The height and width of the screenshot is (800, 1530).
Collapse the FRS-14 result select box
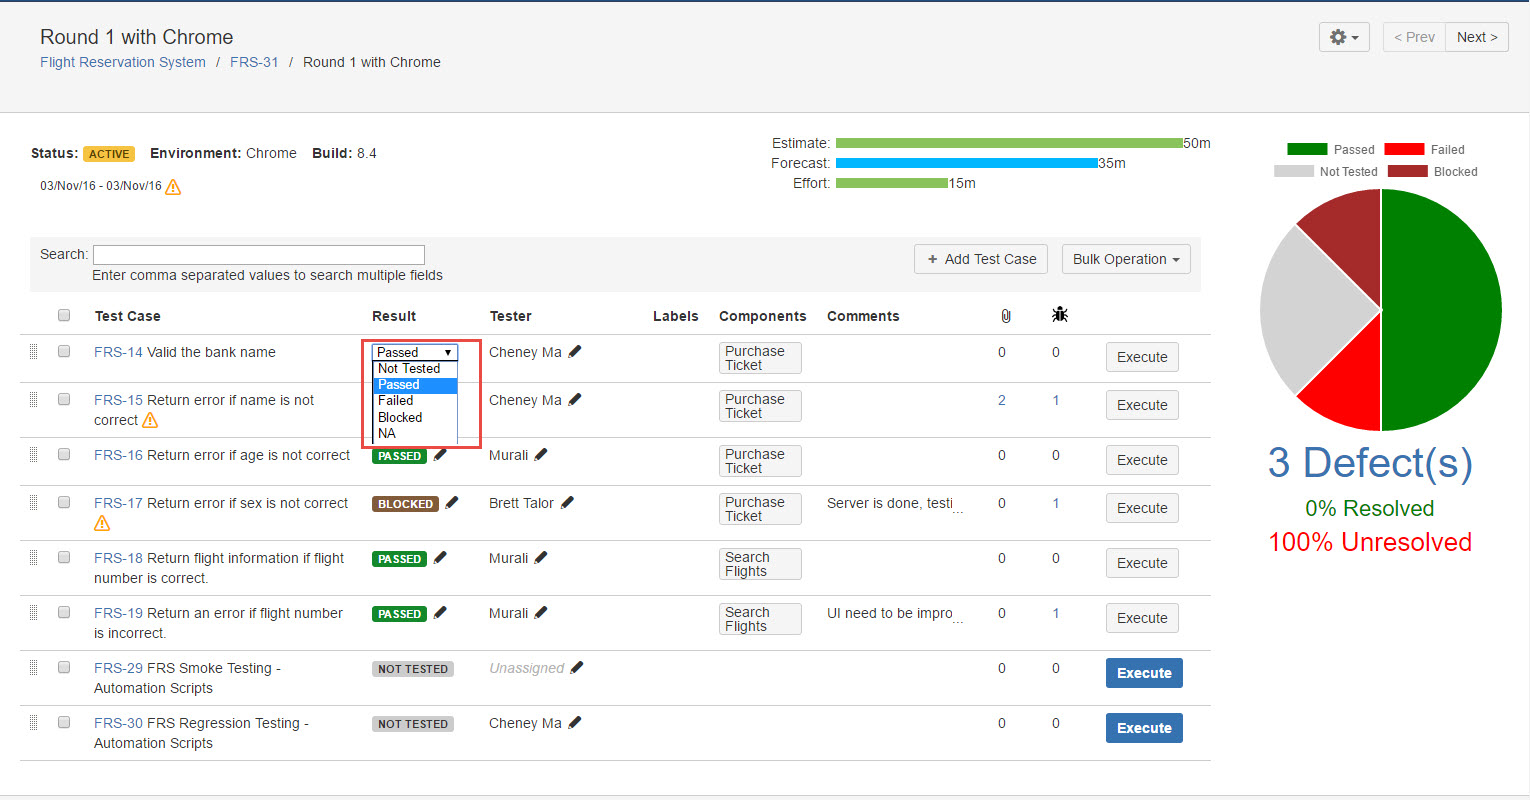pos(415,352)
